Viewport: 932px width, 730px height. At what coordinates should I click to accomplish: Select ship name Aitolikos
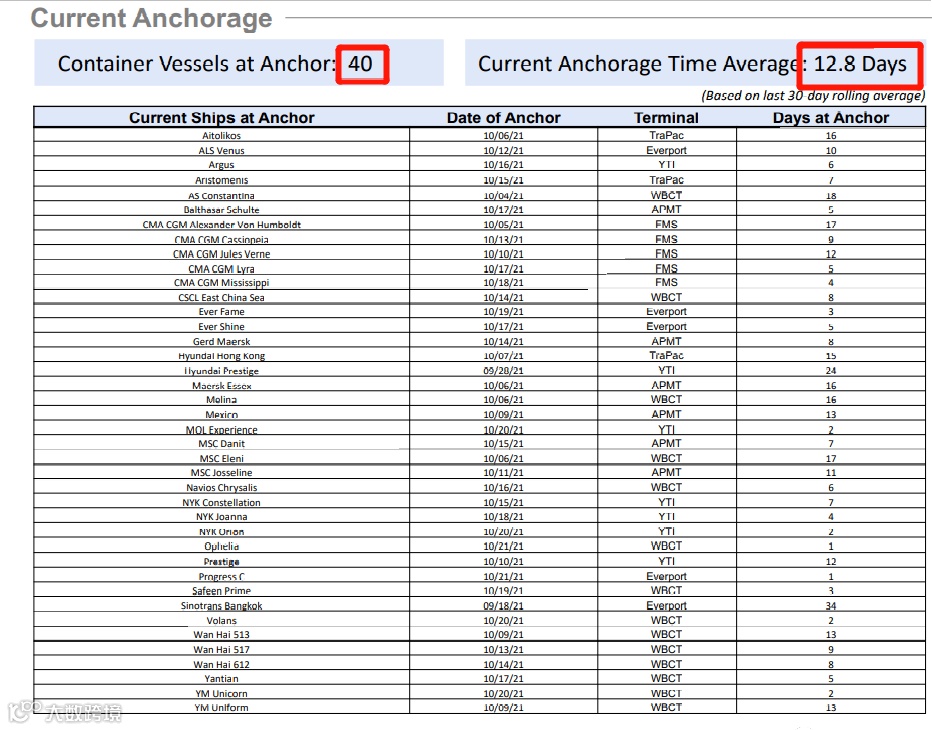[x=221, y=136]
